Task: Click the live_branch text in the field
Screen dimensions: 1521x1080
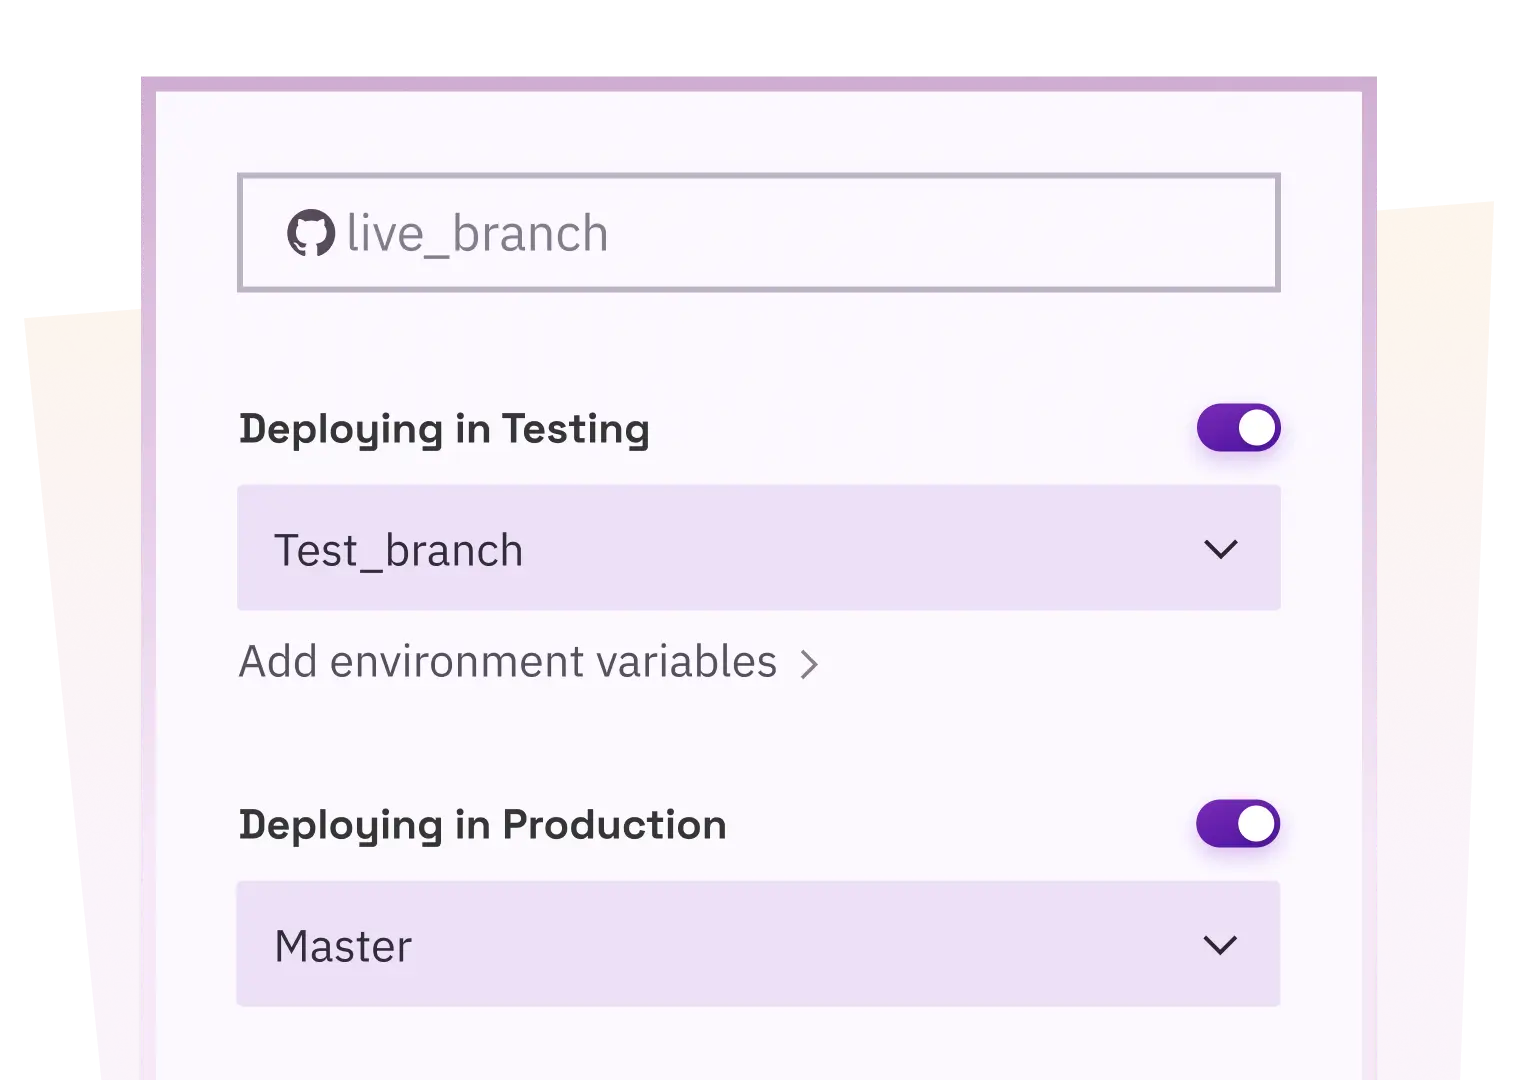Action: coord(478,234)
